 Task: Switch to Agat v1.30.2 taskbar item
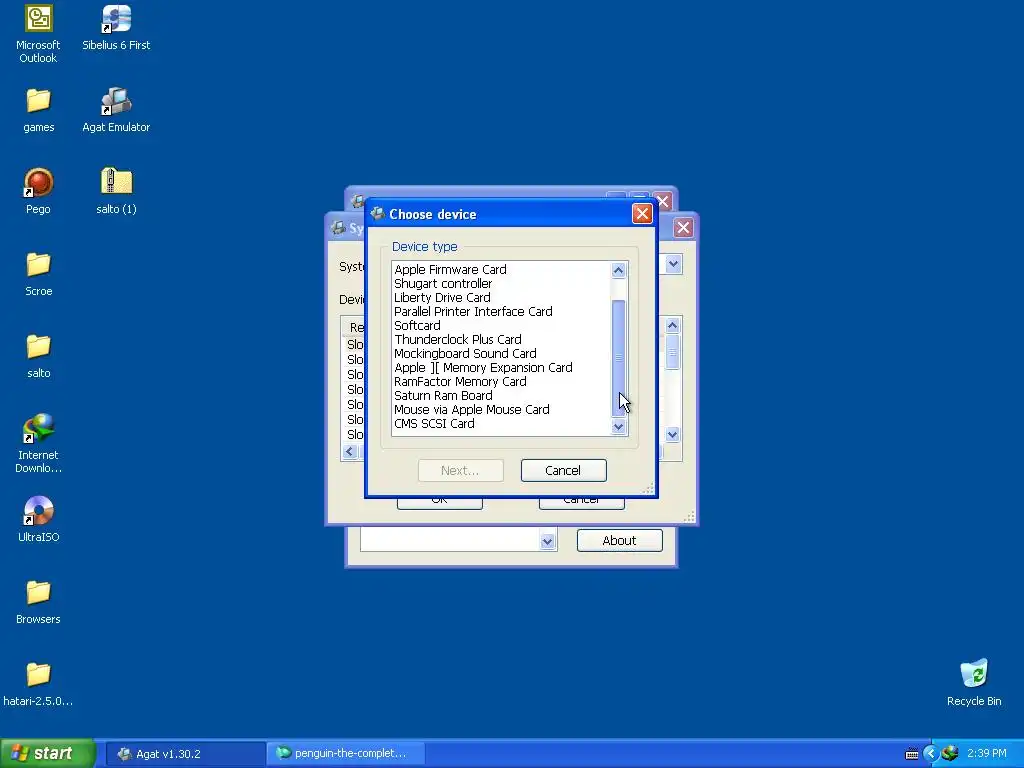pos(185,754)
